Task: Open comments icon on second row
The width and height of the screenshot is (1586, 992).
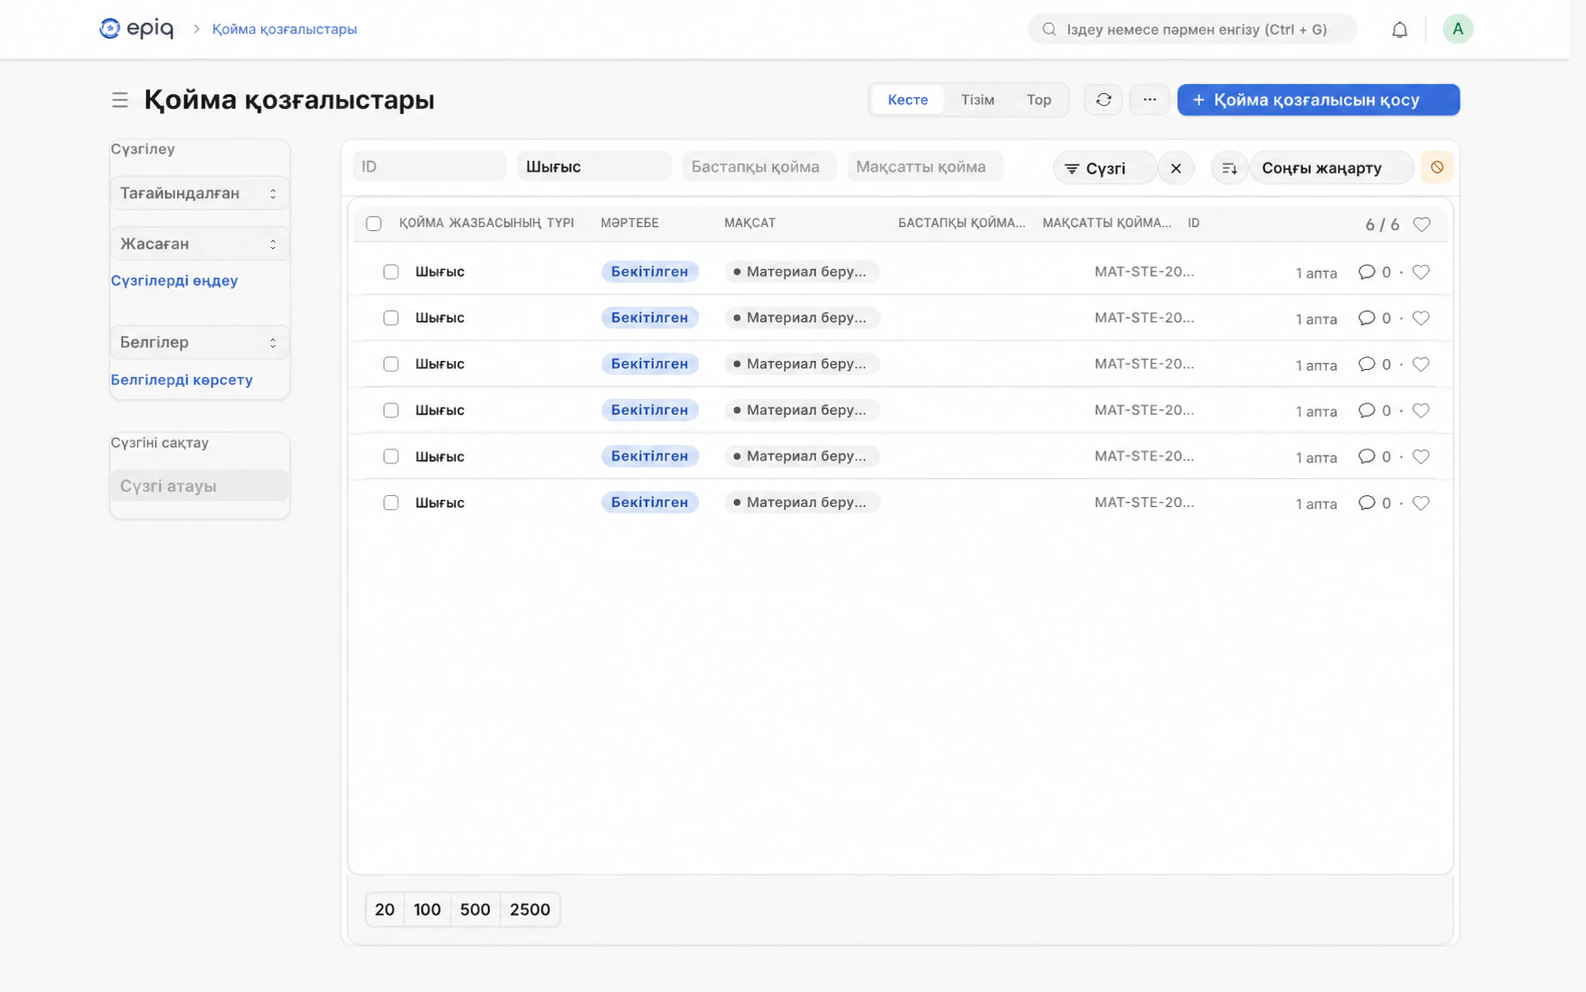Action: 1366,318
